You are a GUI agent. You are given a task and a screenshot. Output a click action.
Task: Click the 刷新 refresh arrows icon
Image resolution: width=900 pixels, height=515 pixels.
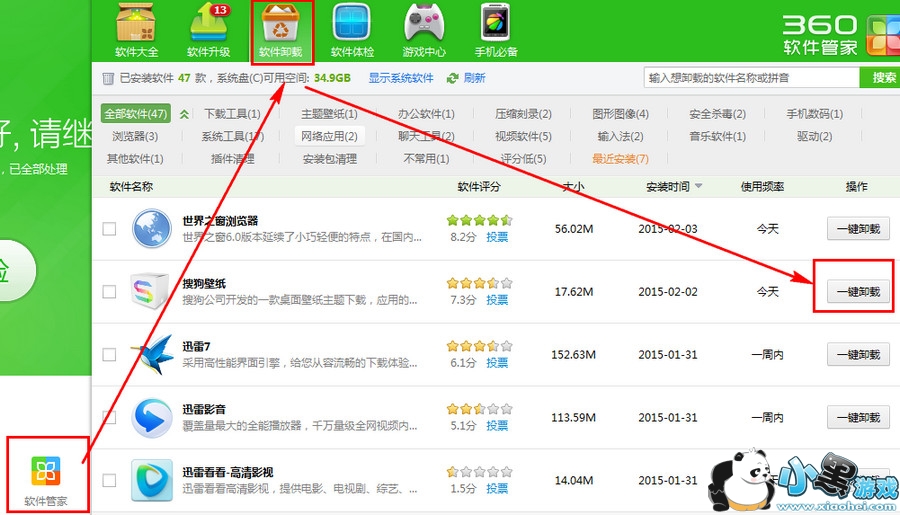(453, 78)
